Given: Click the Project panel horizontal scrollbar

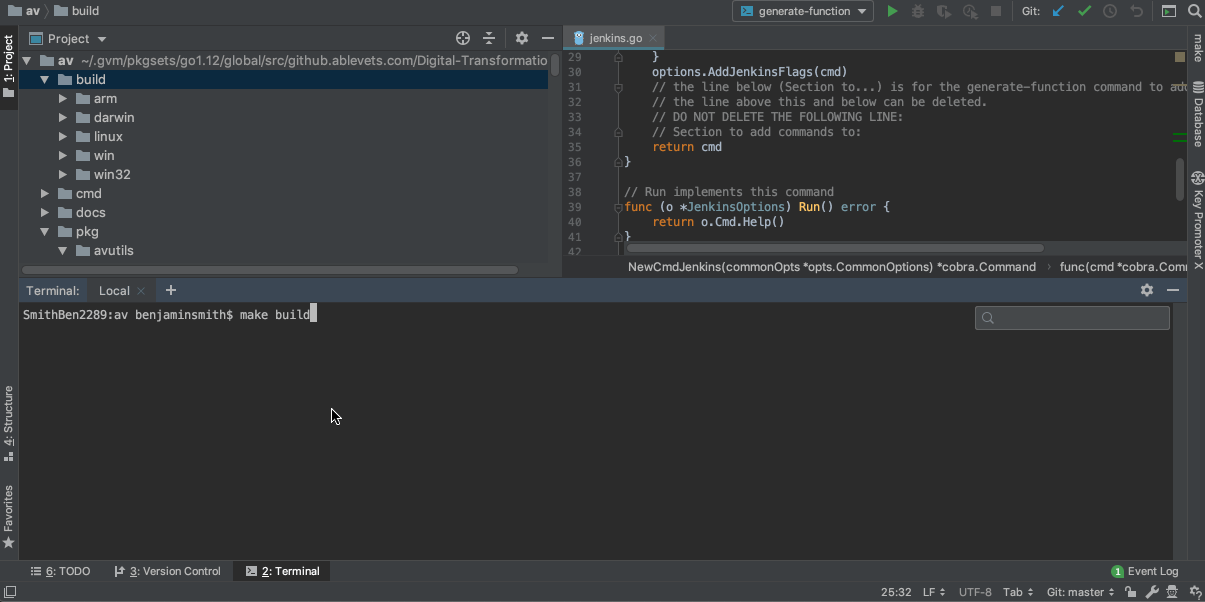Looking at the screenshot, I should tap(270, 270).
